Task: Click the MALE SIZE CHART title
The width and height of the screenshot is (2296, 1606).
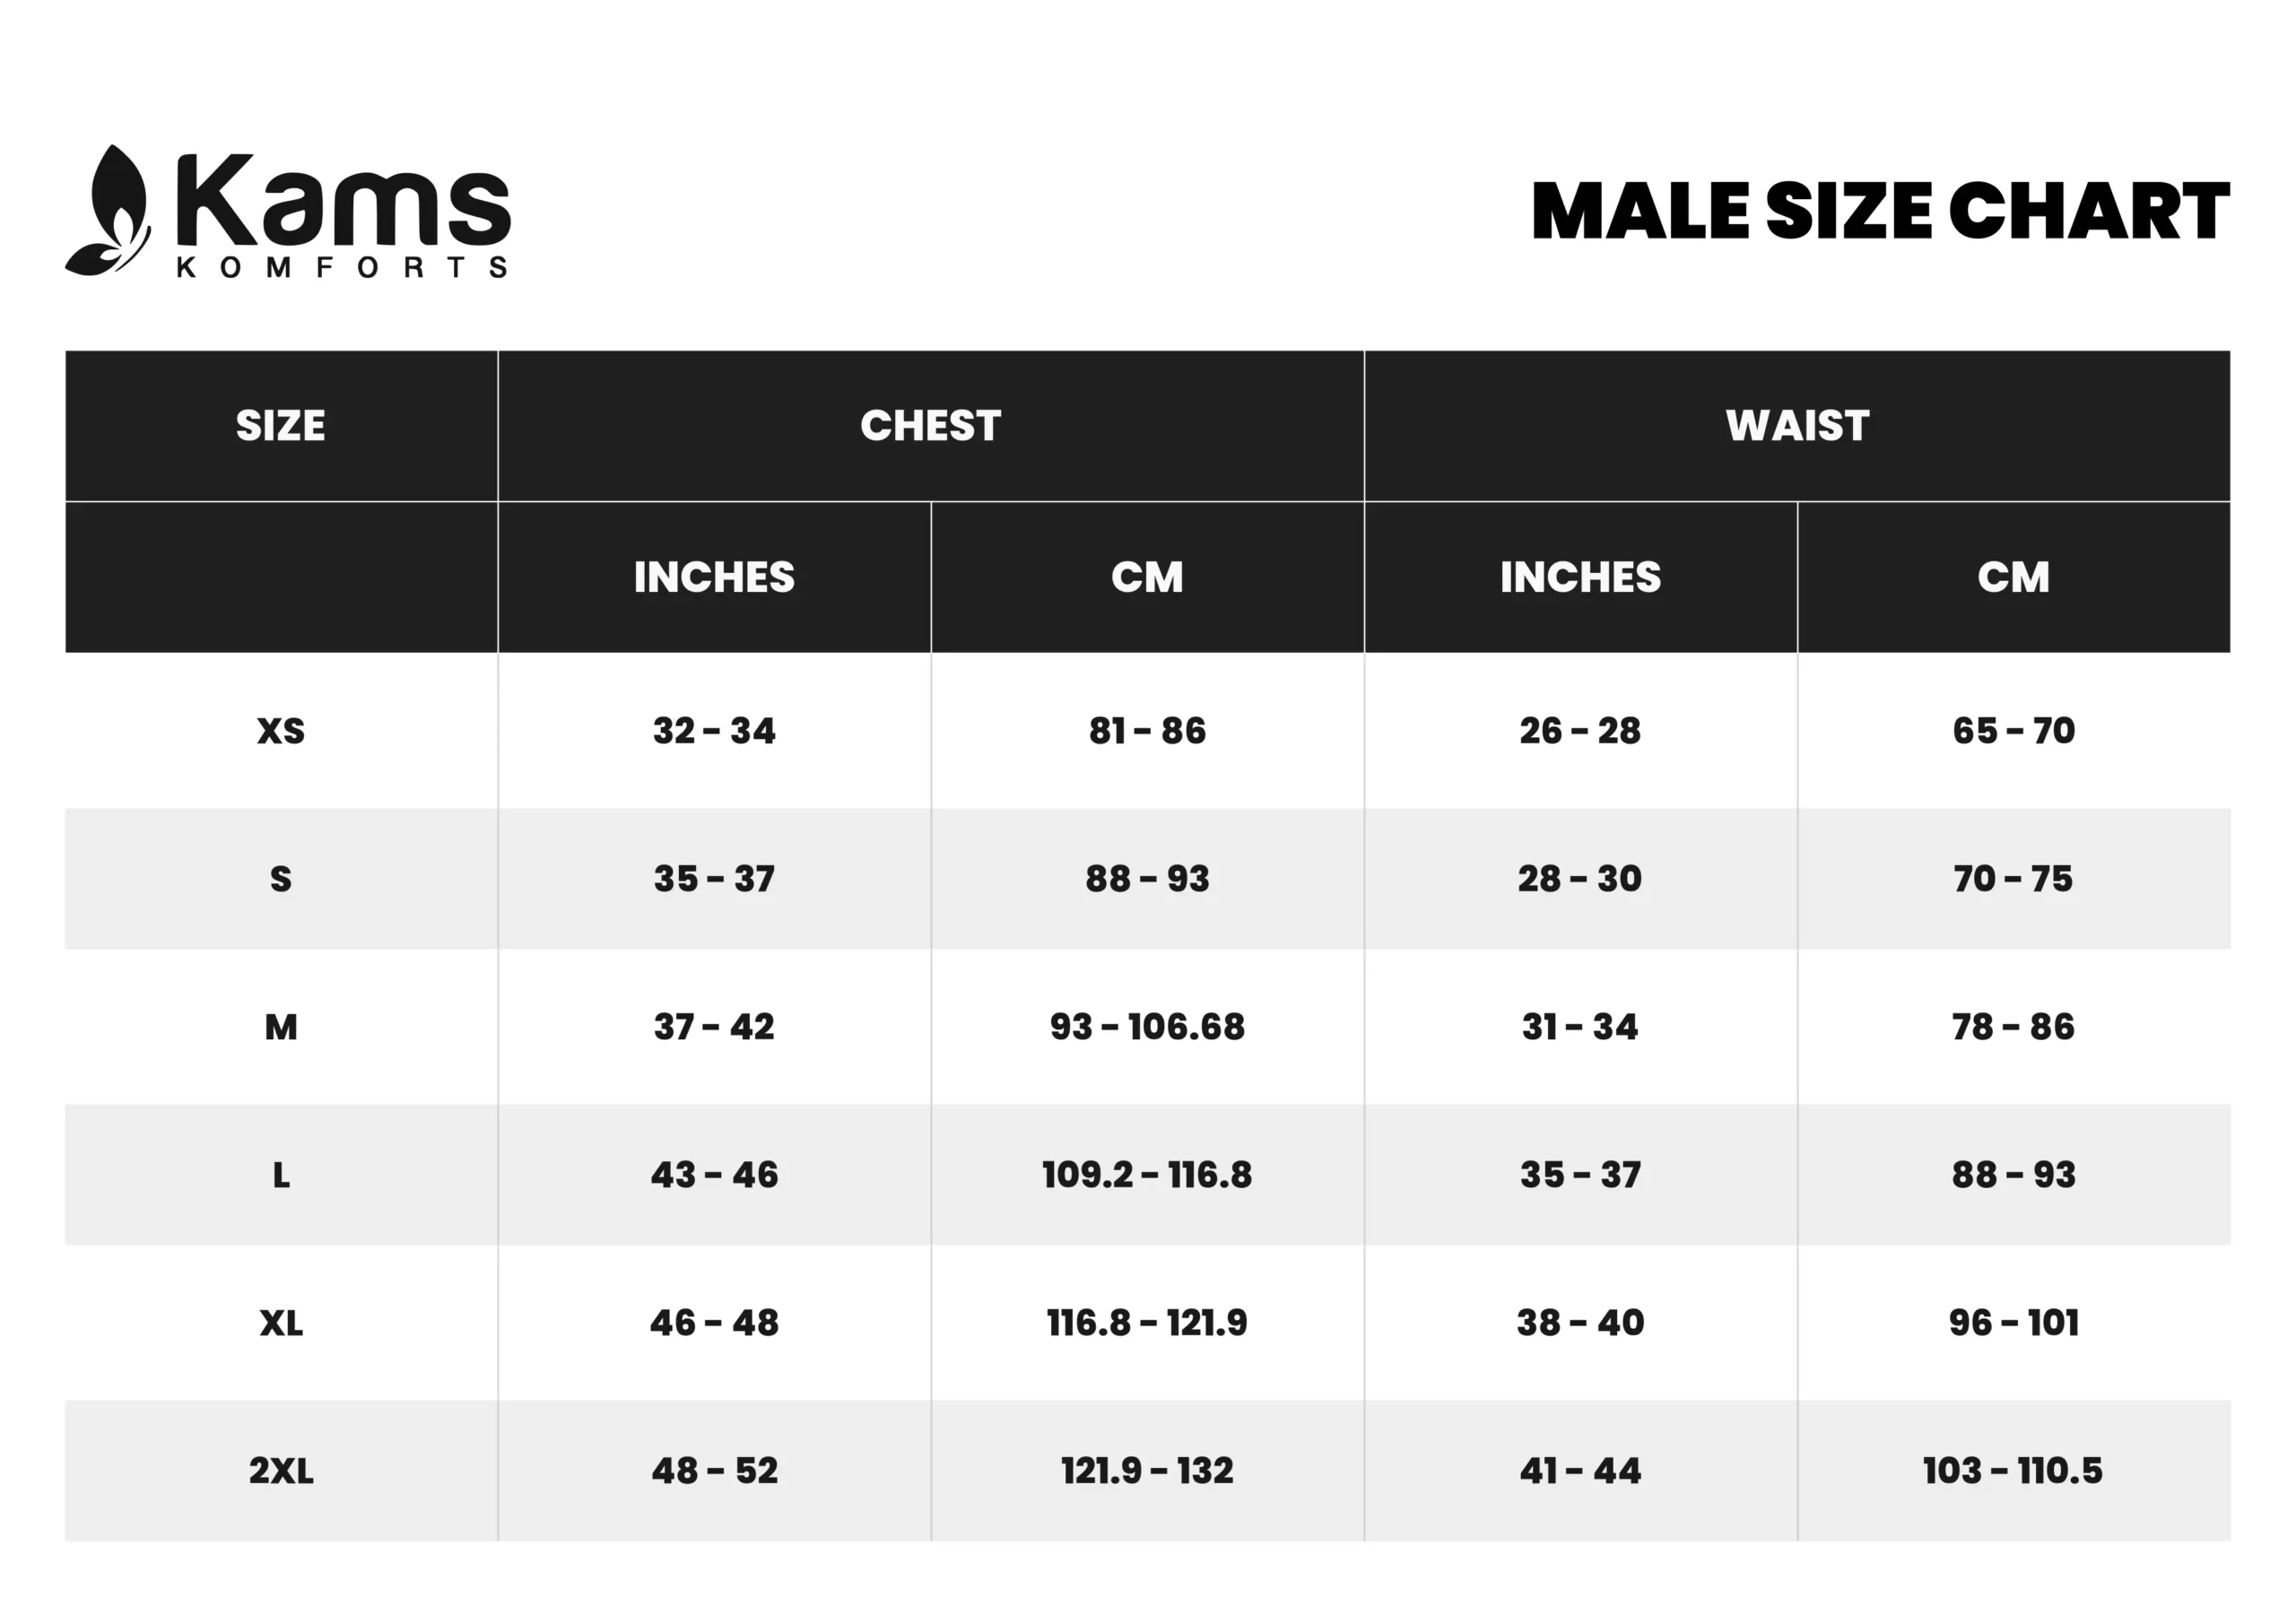Action: tap(1880, 211)
